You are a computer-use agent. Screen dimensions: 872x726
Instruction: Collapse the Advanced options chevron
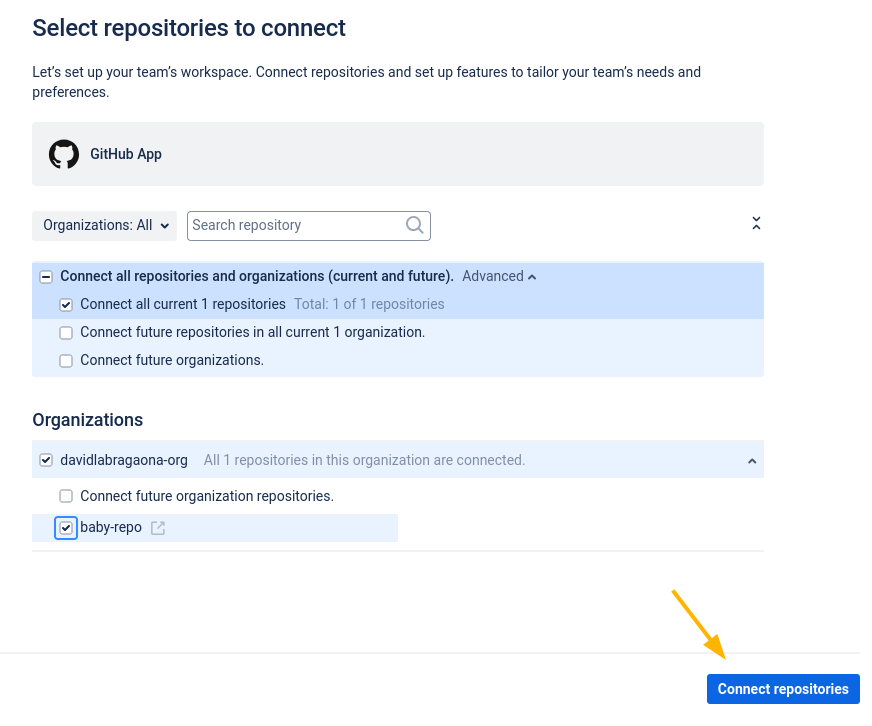pos(532,277)
